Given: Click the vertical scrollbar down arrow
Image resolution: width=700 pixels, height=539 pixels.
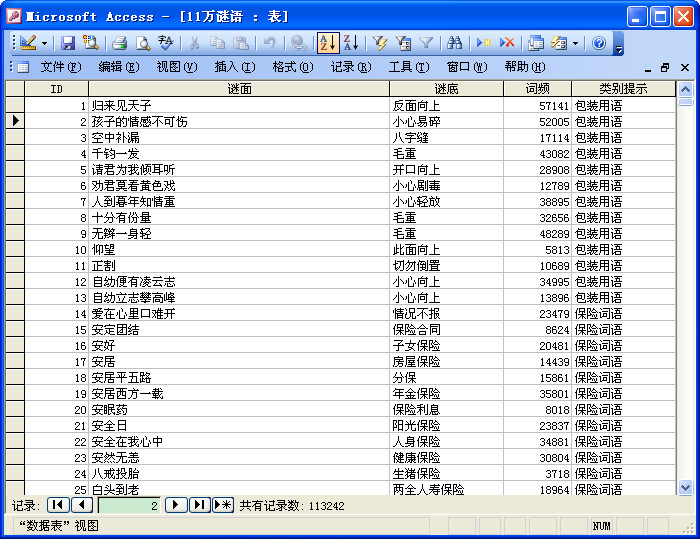Looking at the screenshot, I should pos(685,487).
